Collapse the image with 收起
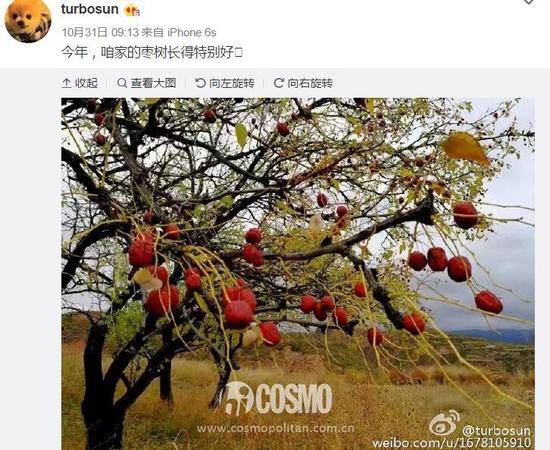 [x=80, y=83]
